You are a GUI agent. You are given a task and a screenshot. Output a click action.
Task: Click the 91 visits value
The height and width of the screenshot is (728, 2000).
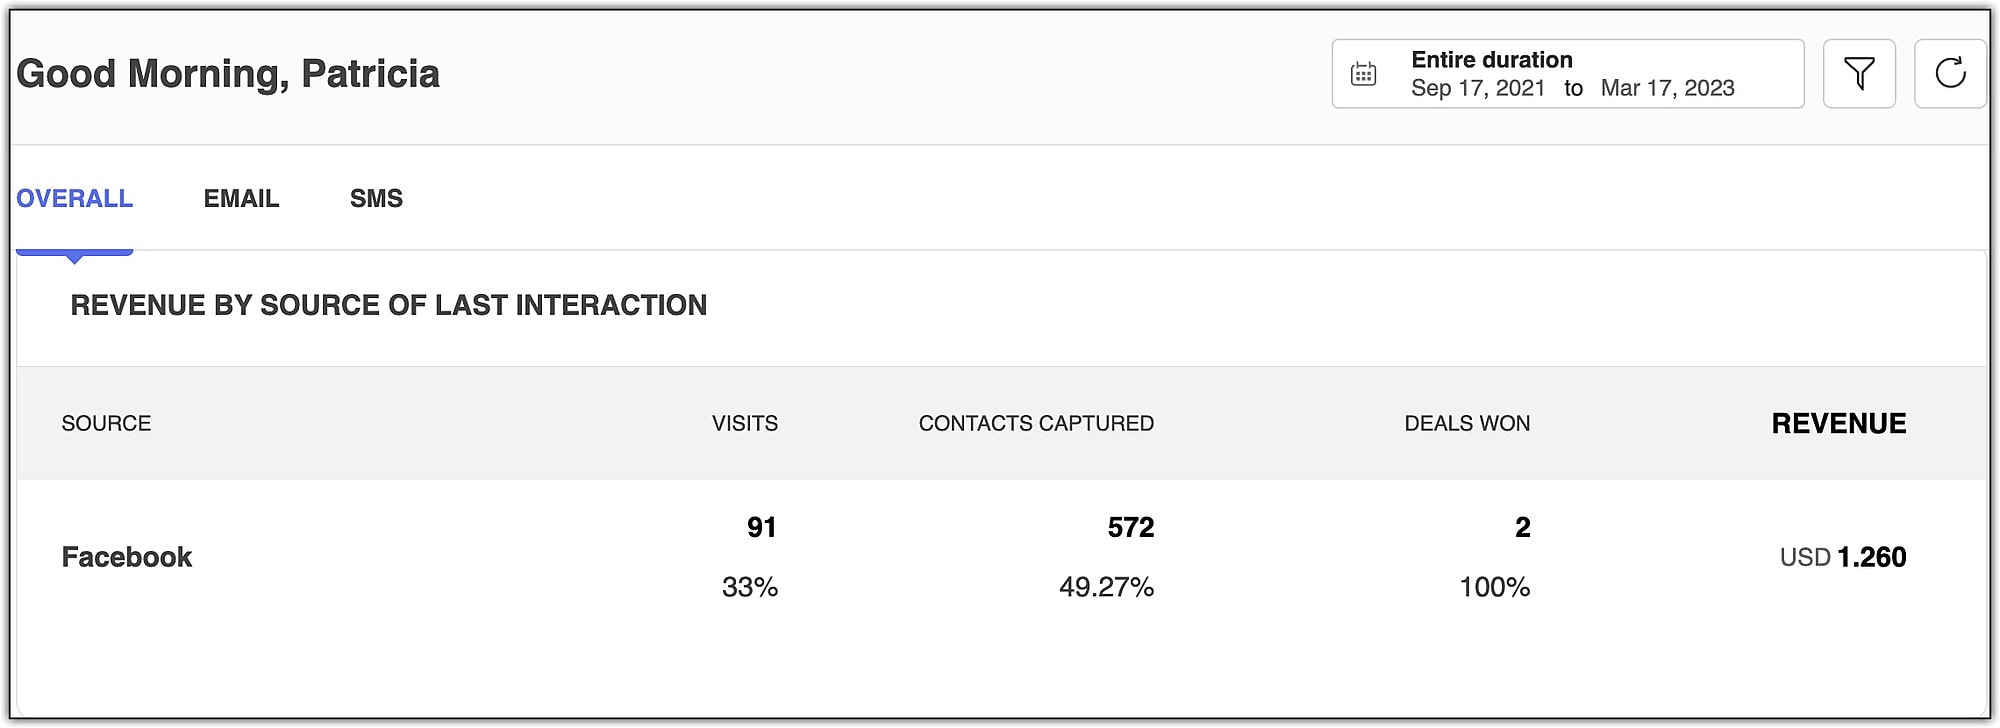coord(761,527)
